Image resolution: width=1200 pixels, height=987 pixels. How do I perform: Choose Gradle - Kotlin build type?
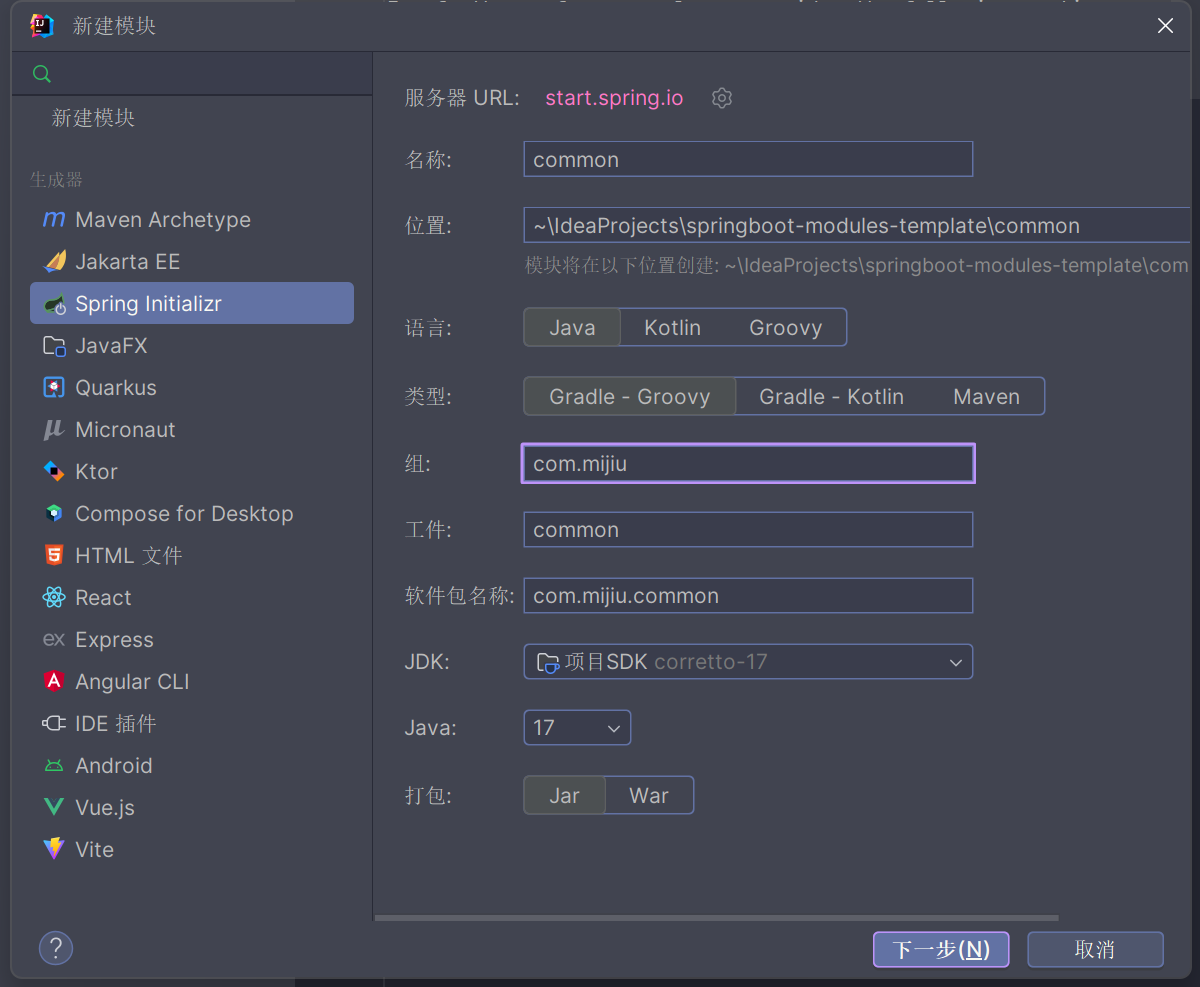[x=832, y=397]
